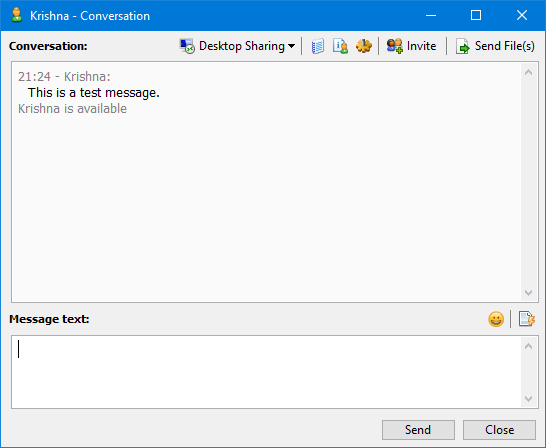Image resolution: width=546 pixels, height=448 pixels.
Task: Click the Close button at bottom
Action: coord(499,430)
